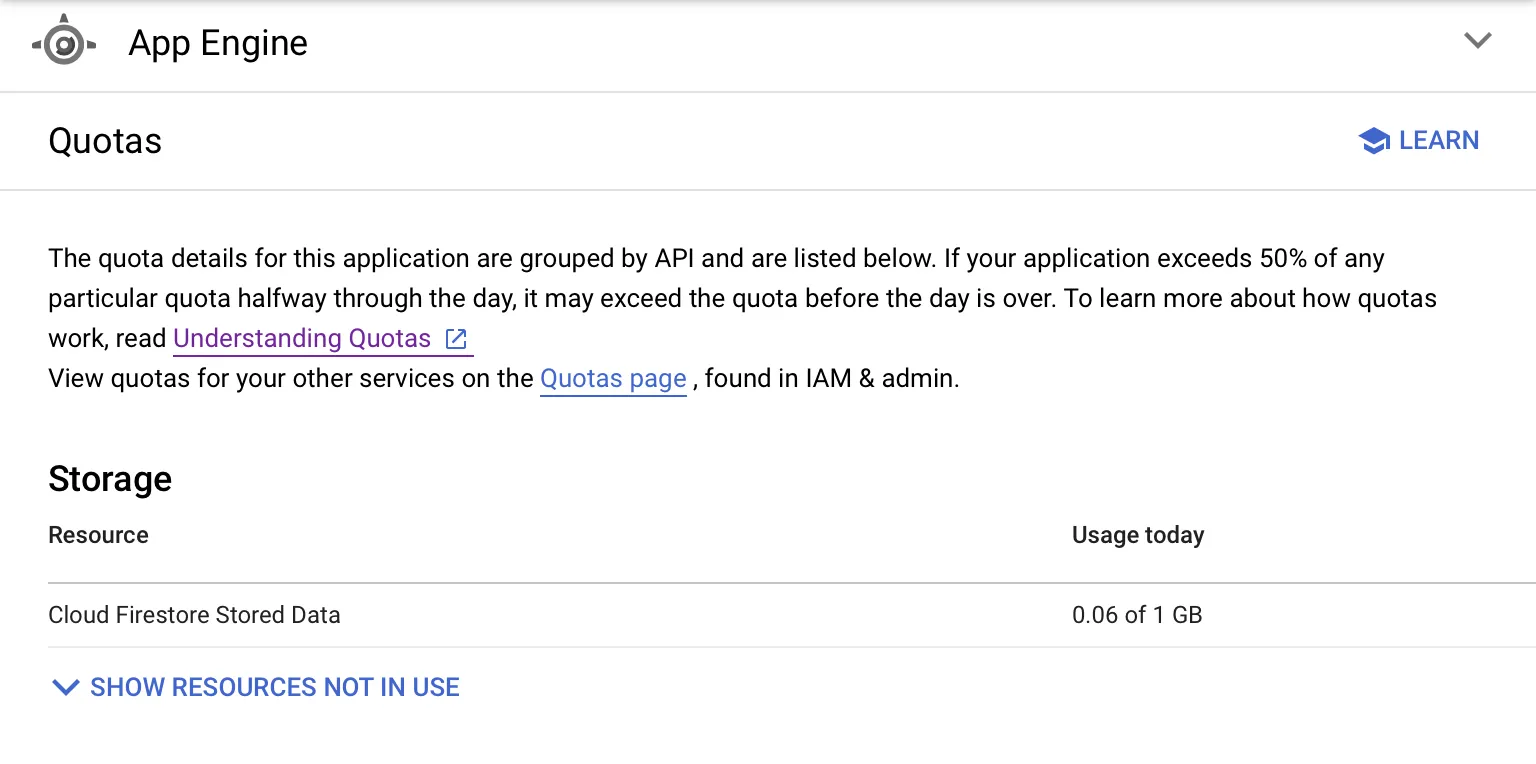This screenshot has width=1536, height=764.
Task: Click the Usage today column header
Action: point(1137,535)
